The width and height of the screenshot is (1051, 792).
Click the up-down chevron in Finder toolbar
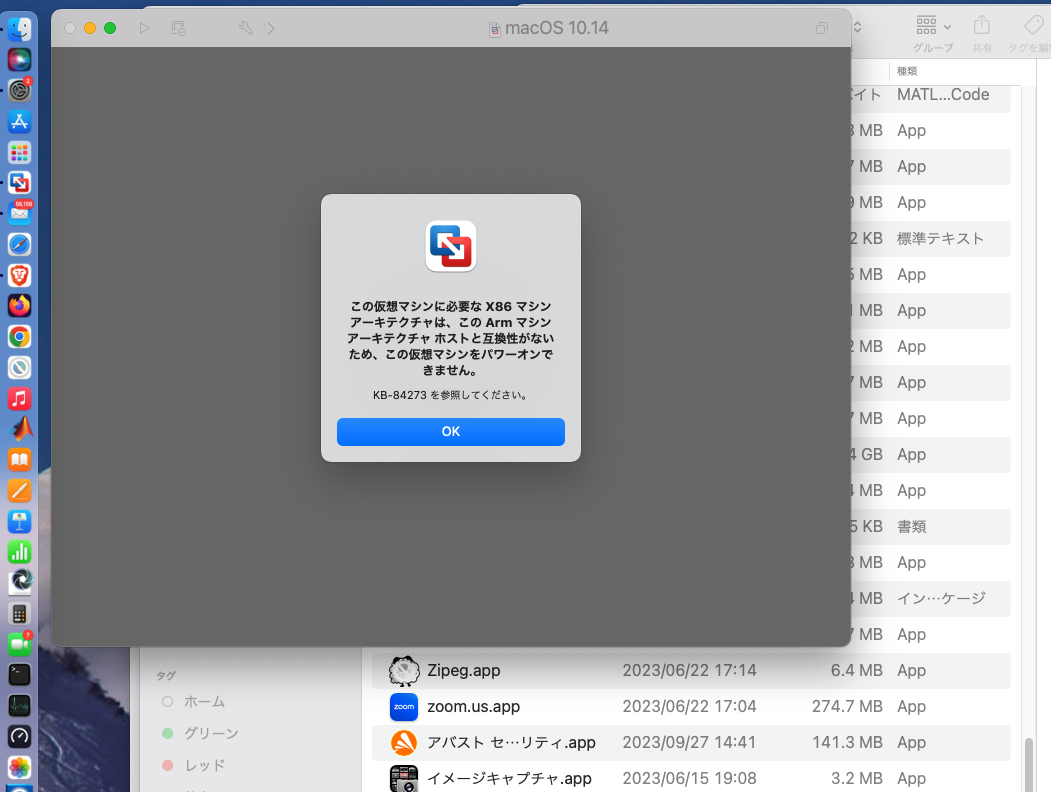[x=857, y=27]
